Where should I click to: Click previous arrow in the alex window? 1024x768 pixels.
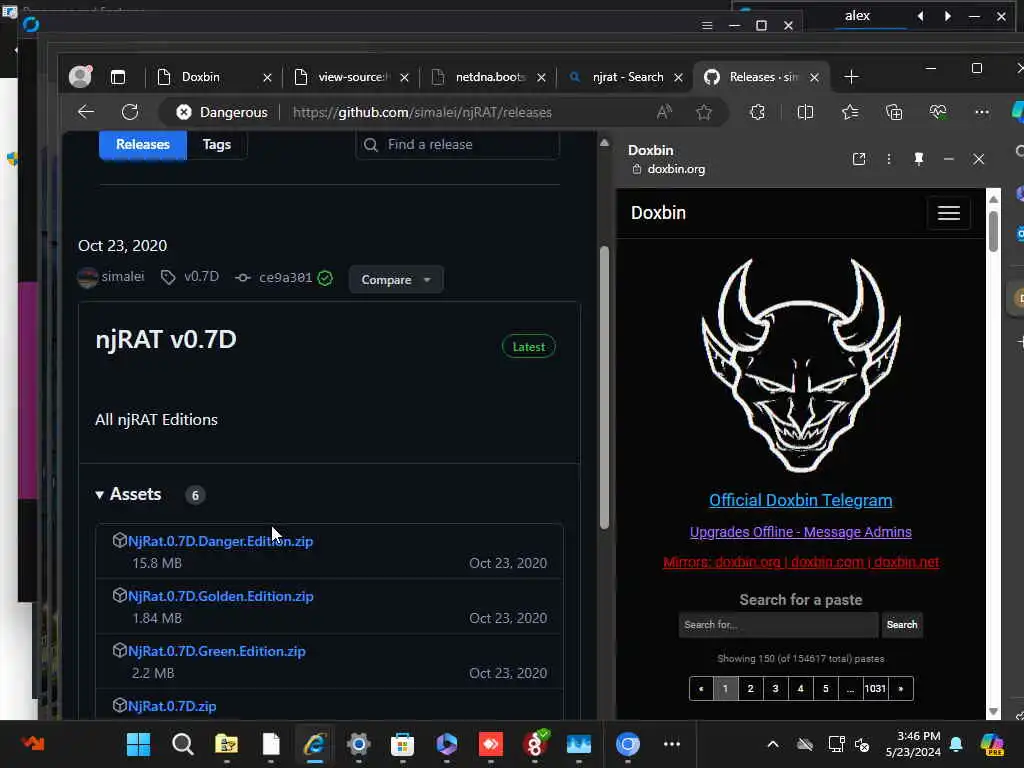pos(920,16)
